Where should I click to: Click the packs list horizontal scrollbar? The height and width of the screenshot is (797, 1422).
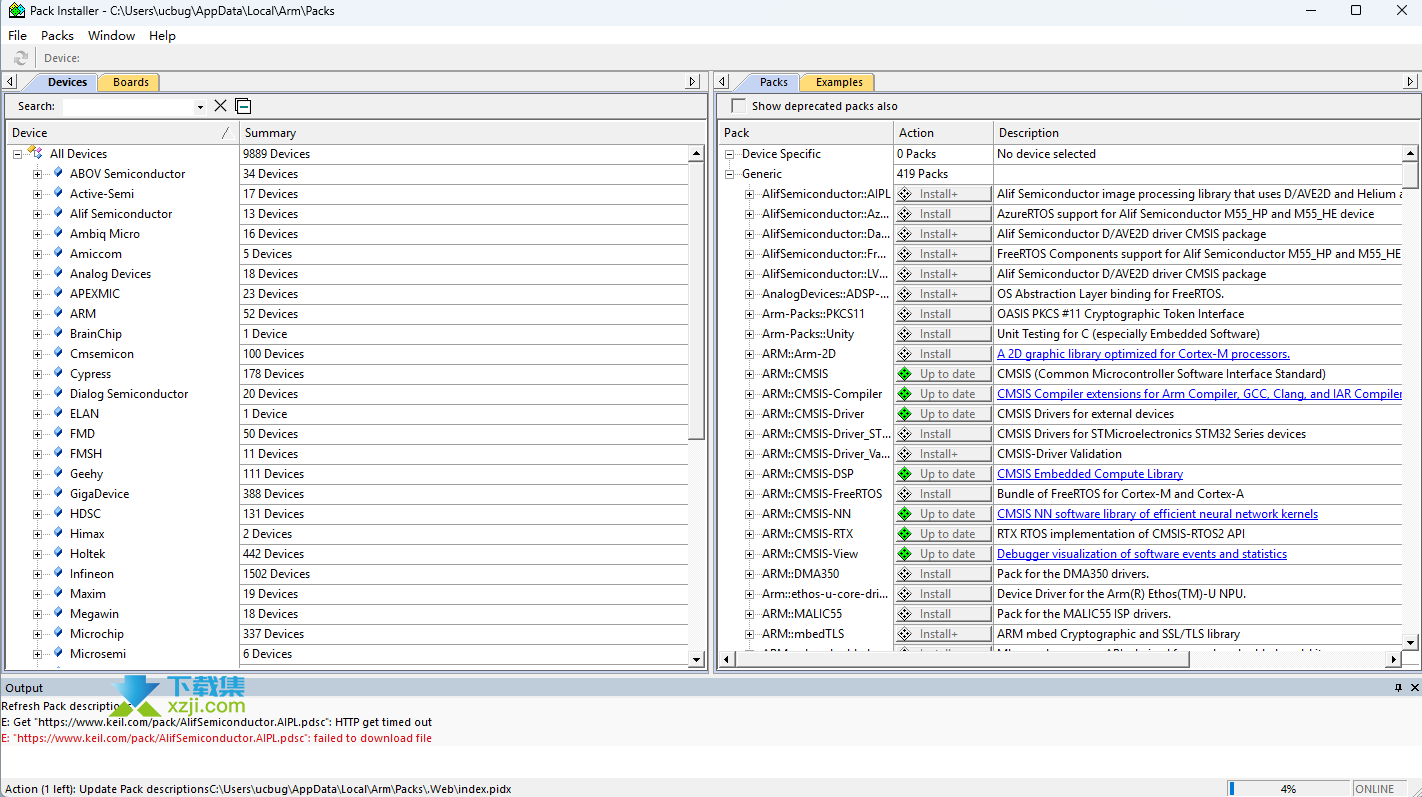tap(1061, 659)
